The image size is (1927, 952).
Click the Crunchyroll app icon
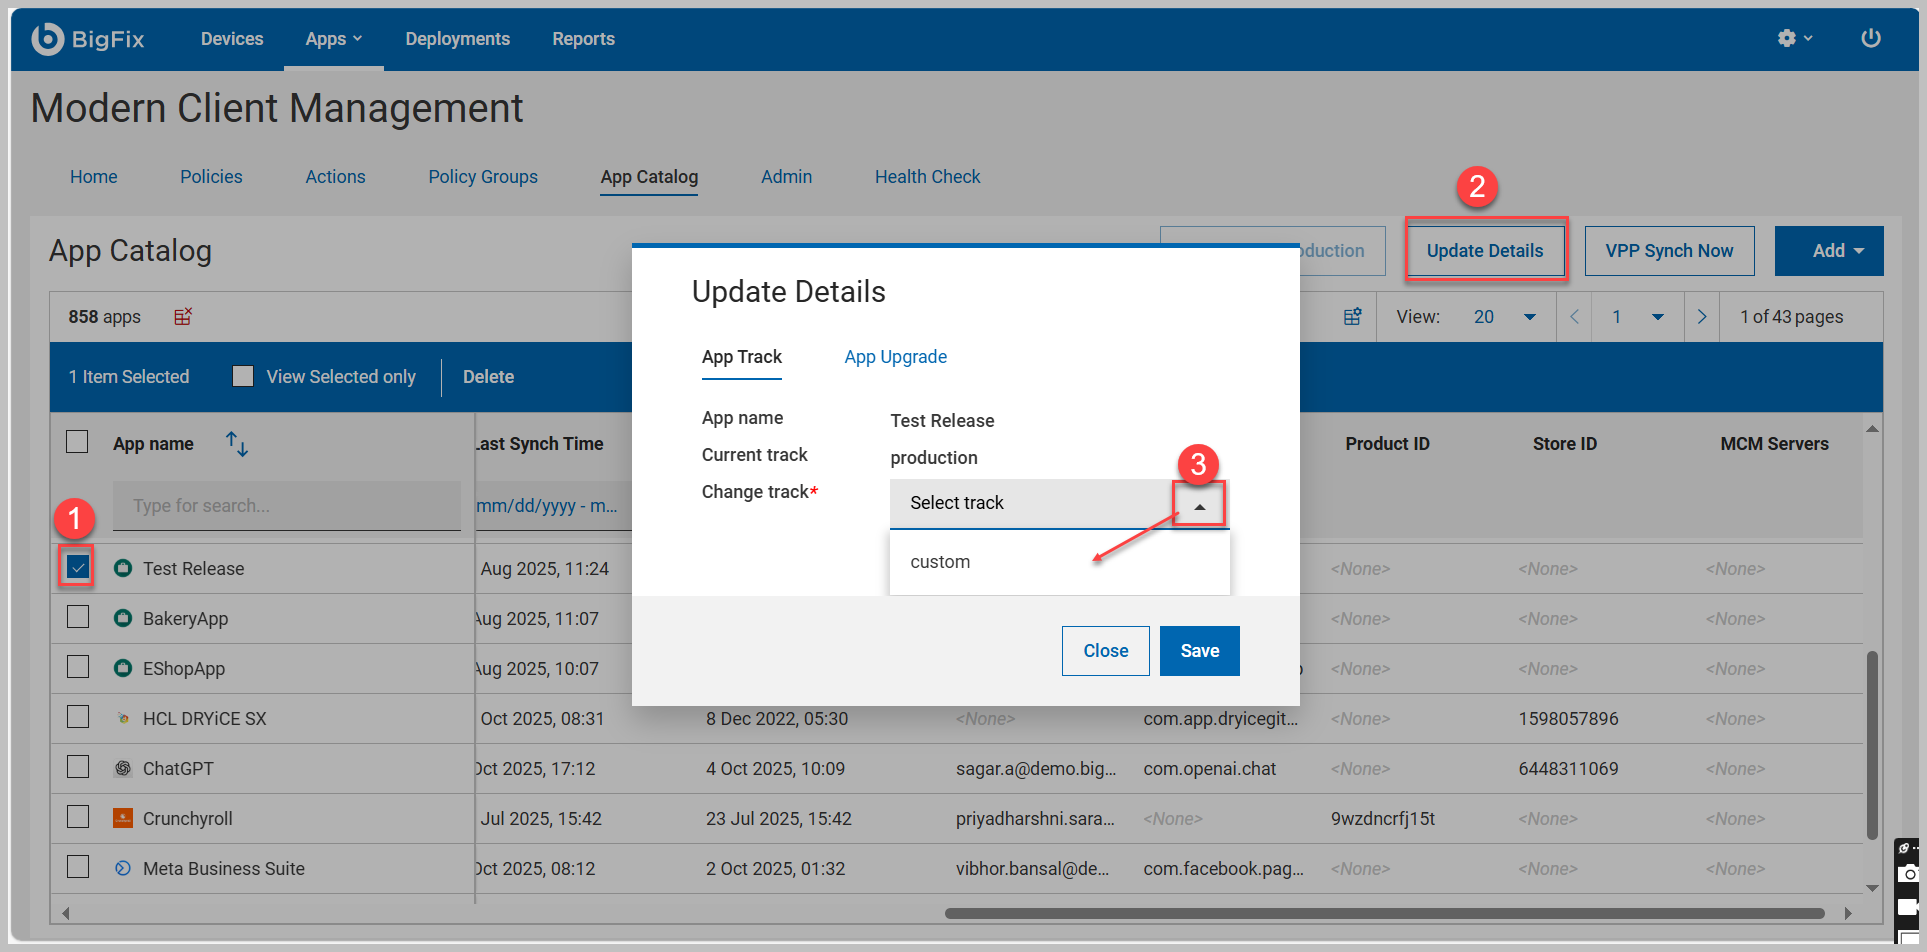pos(123,818)
